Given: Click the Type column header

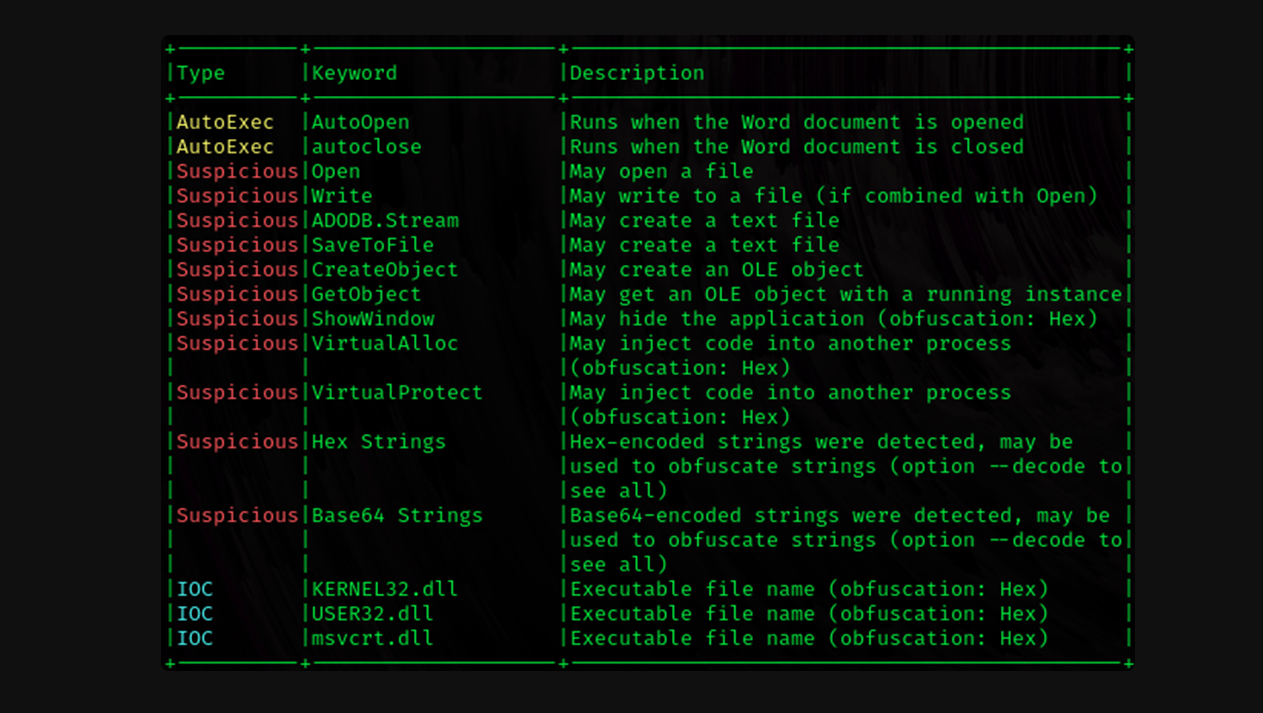Looking at the screenshot, I should [201, 73].
